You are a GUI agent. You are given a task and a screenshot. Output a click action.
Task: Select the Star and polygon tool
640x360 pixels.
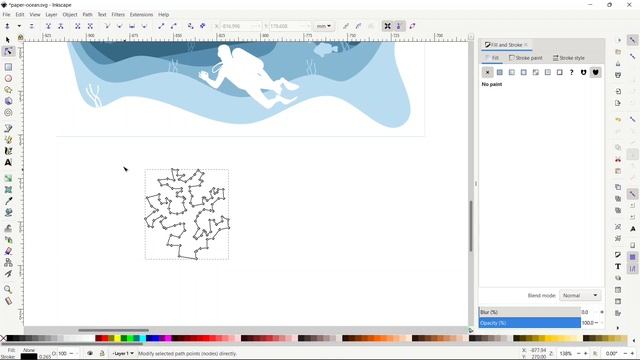tap(8, 90)
